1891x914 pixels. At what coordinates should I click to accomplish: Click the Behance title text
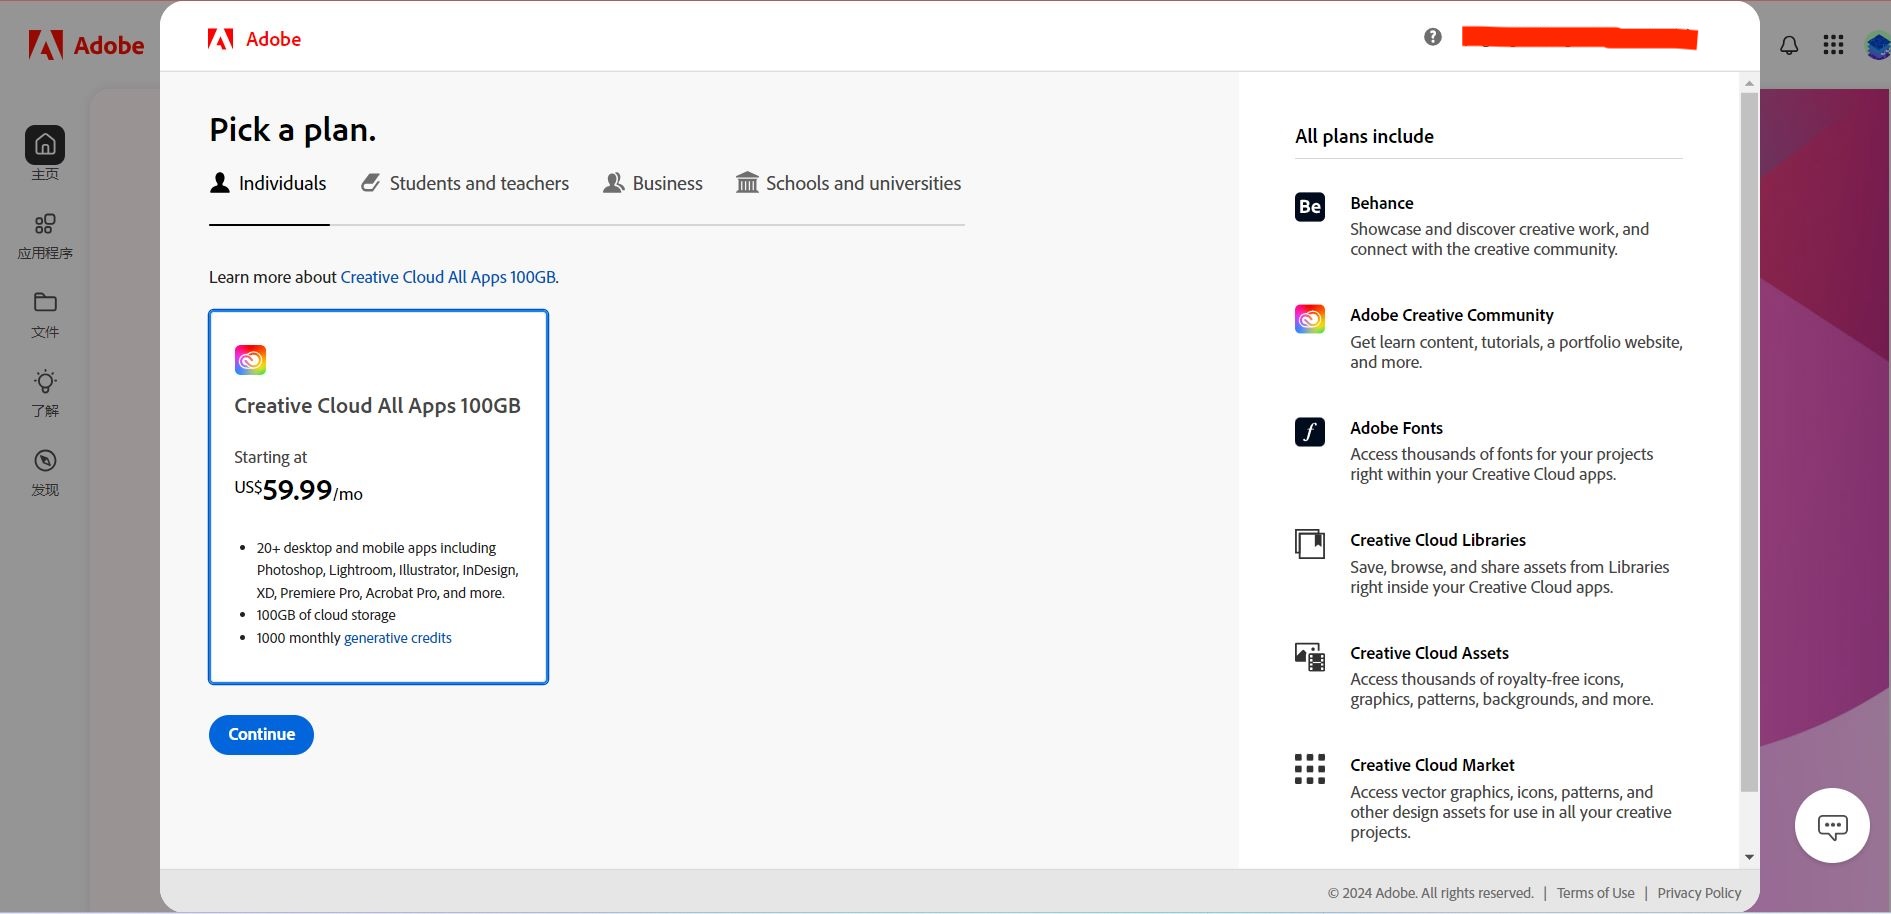(x=1381, y=203)
